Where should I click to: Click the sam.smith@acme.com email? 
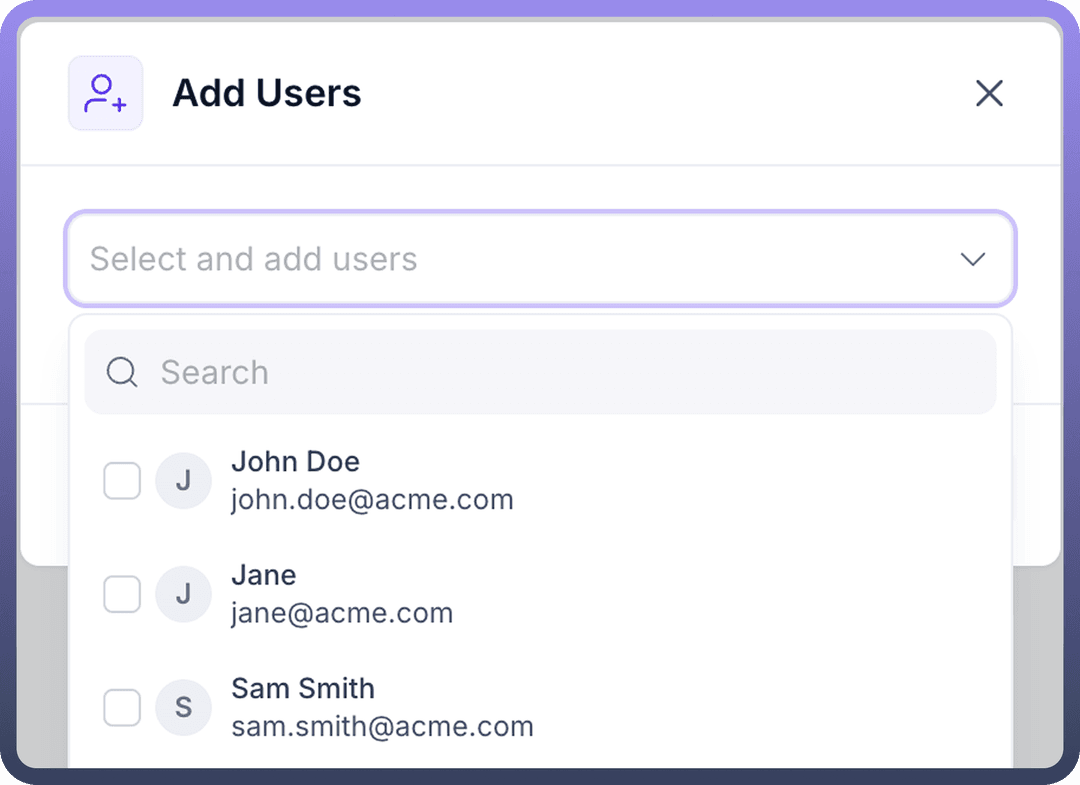pyautogui.click(x=382, y=727)
